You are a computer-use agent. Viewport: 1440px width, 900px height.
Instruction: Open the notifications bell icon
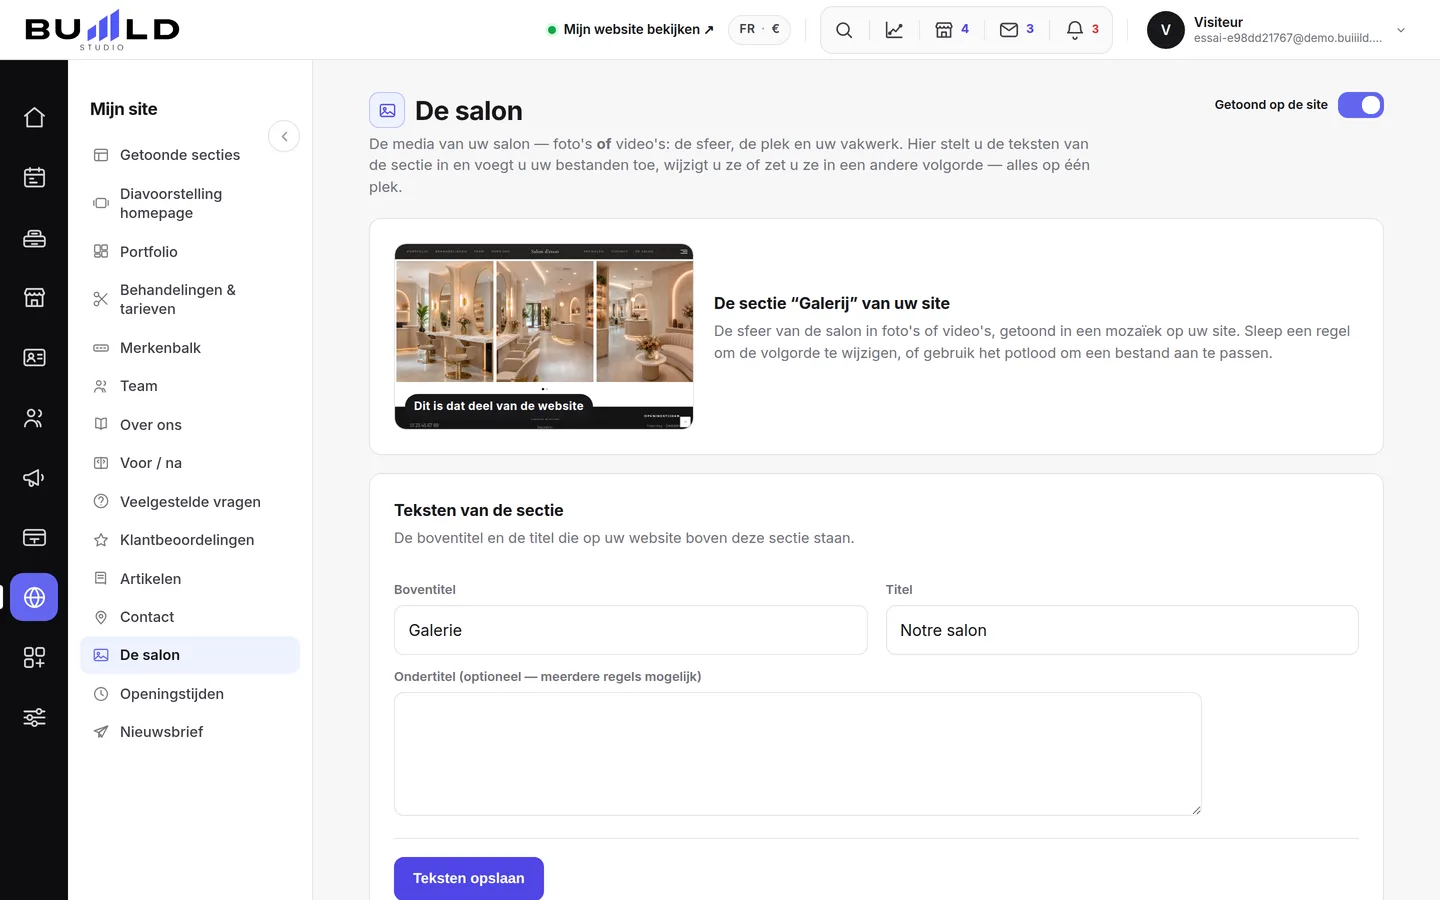(x=1082, y=30)
